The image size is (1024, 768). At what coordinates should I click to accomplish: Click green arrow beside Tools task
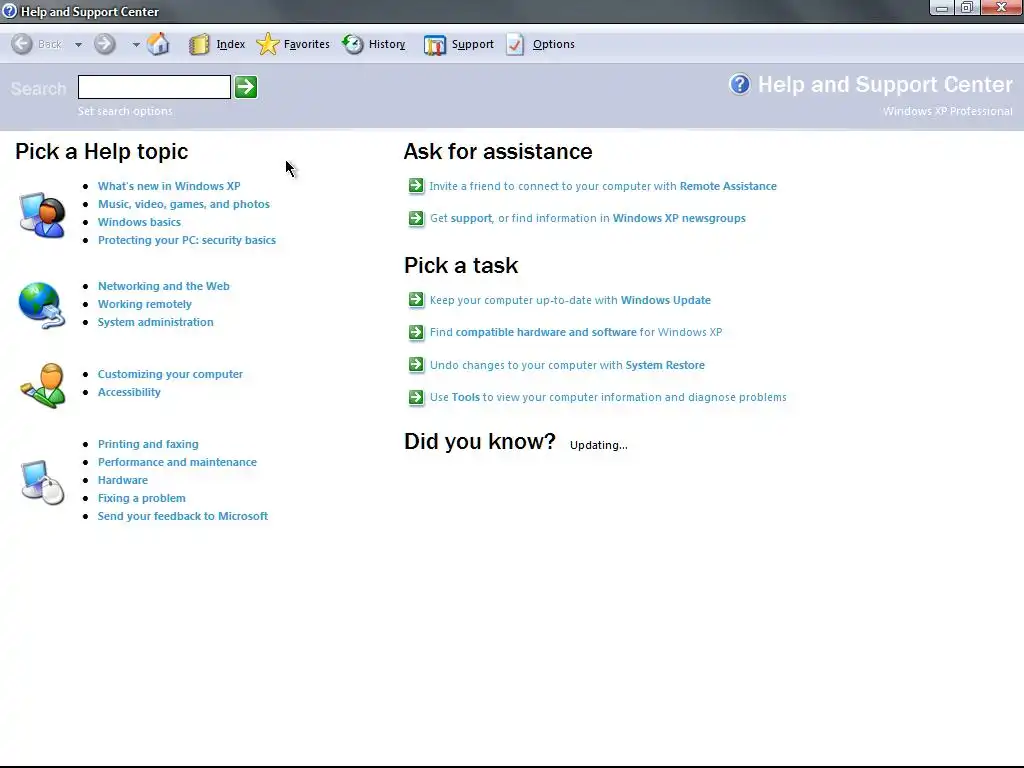pyautogui.click(x=416, y=397)
